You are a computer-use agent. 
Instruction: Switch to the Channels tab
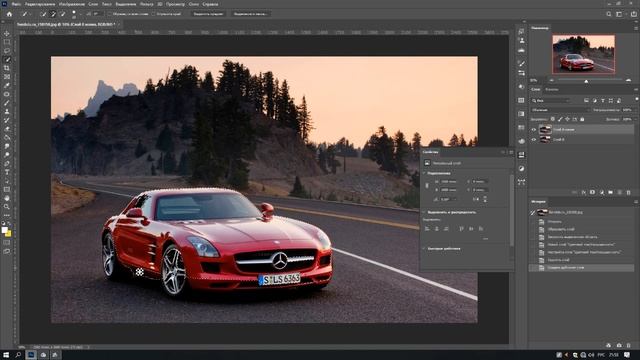(x=552, y=89)
